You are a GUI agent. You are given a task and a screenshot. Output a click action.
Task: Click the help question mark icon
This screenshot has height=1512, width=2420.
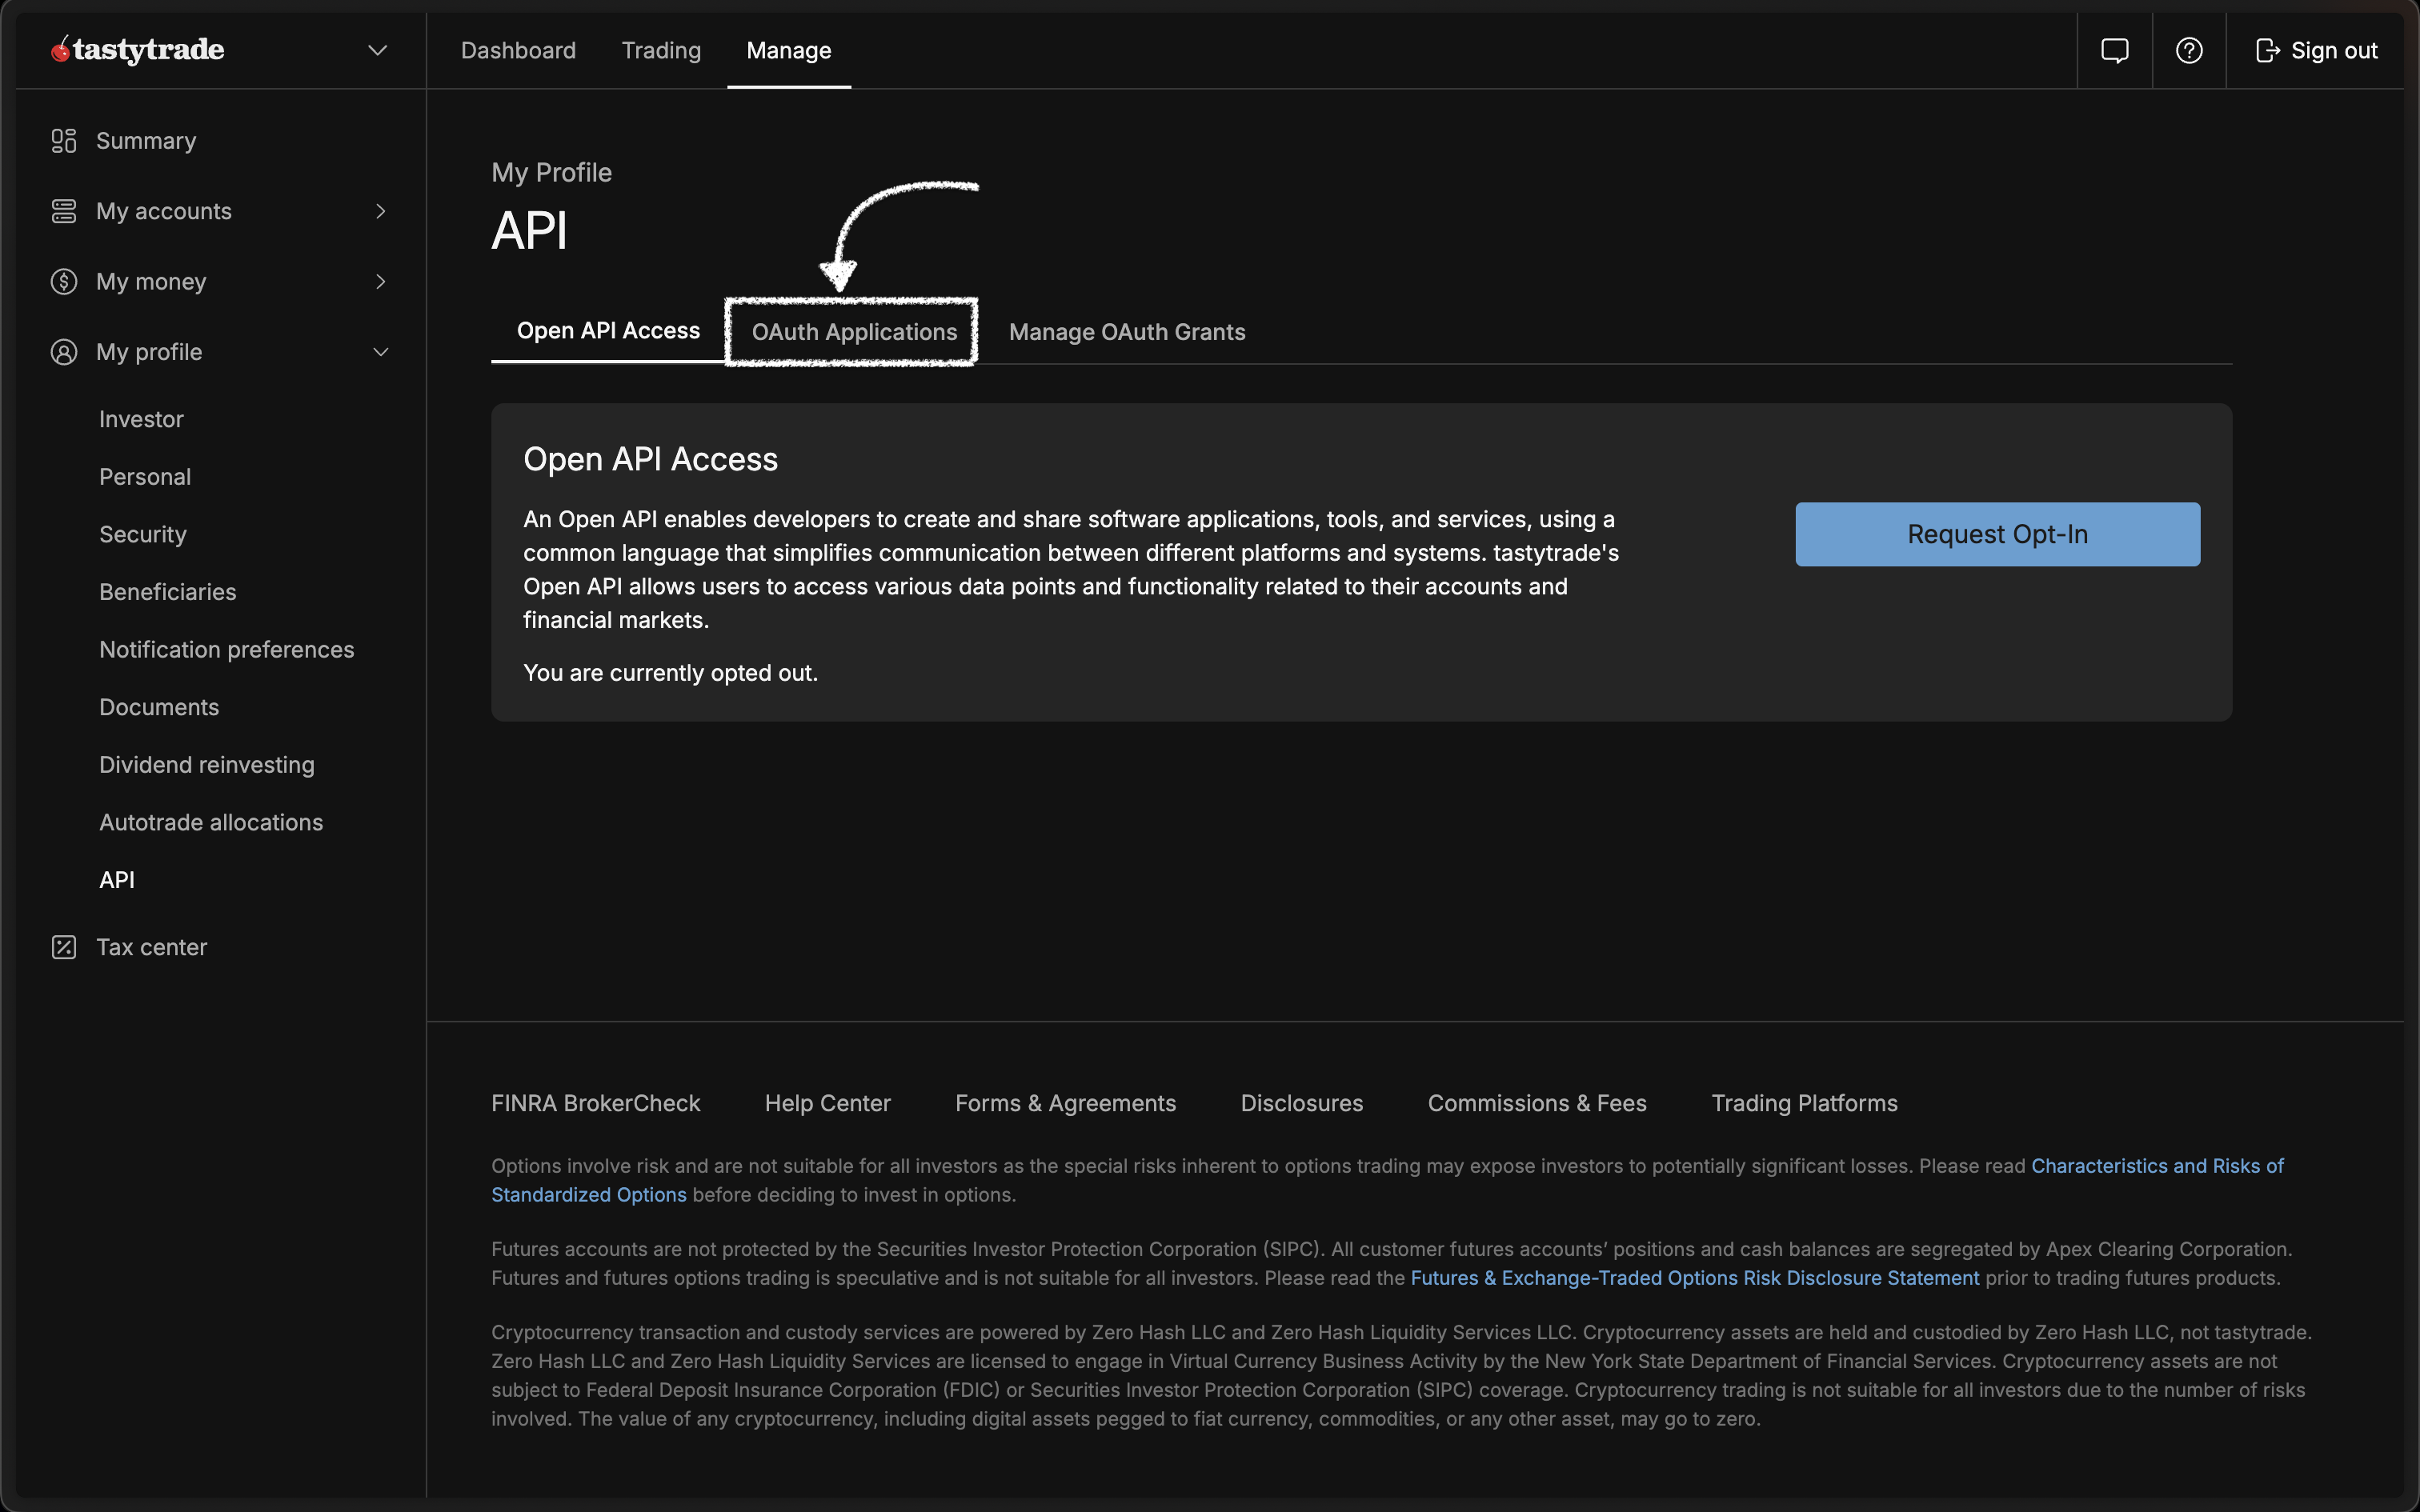pos(2189,50)
